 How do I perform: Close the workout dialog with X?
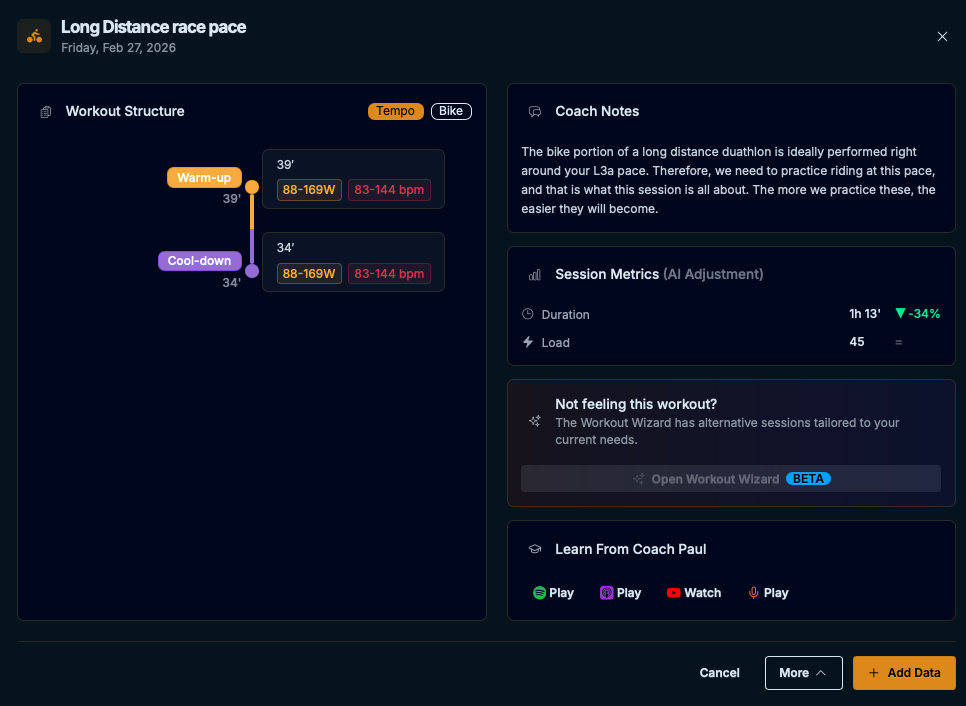coord(942,36)
